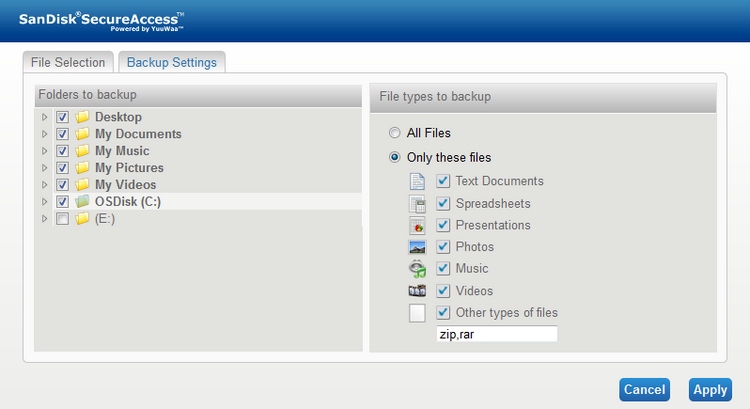Screen dimensions: 750x409
Task: Click the Apply button
Action: pyautogui.click(x=710, y=390)
